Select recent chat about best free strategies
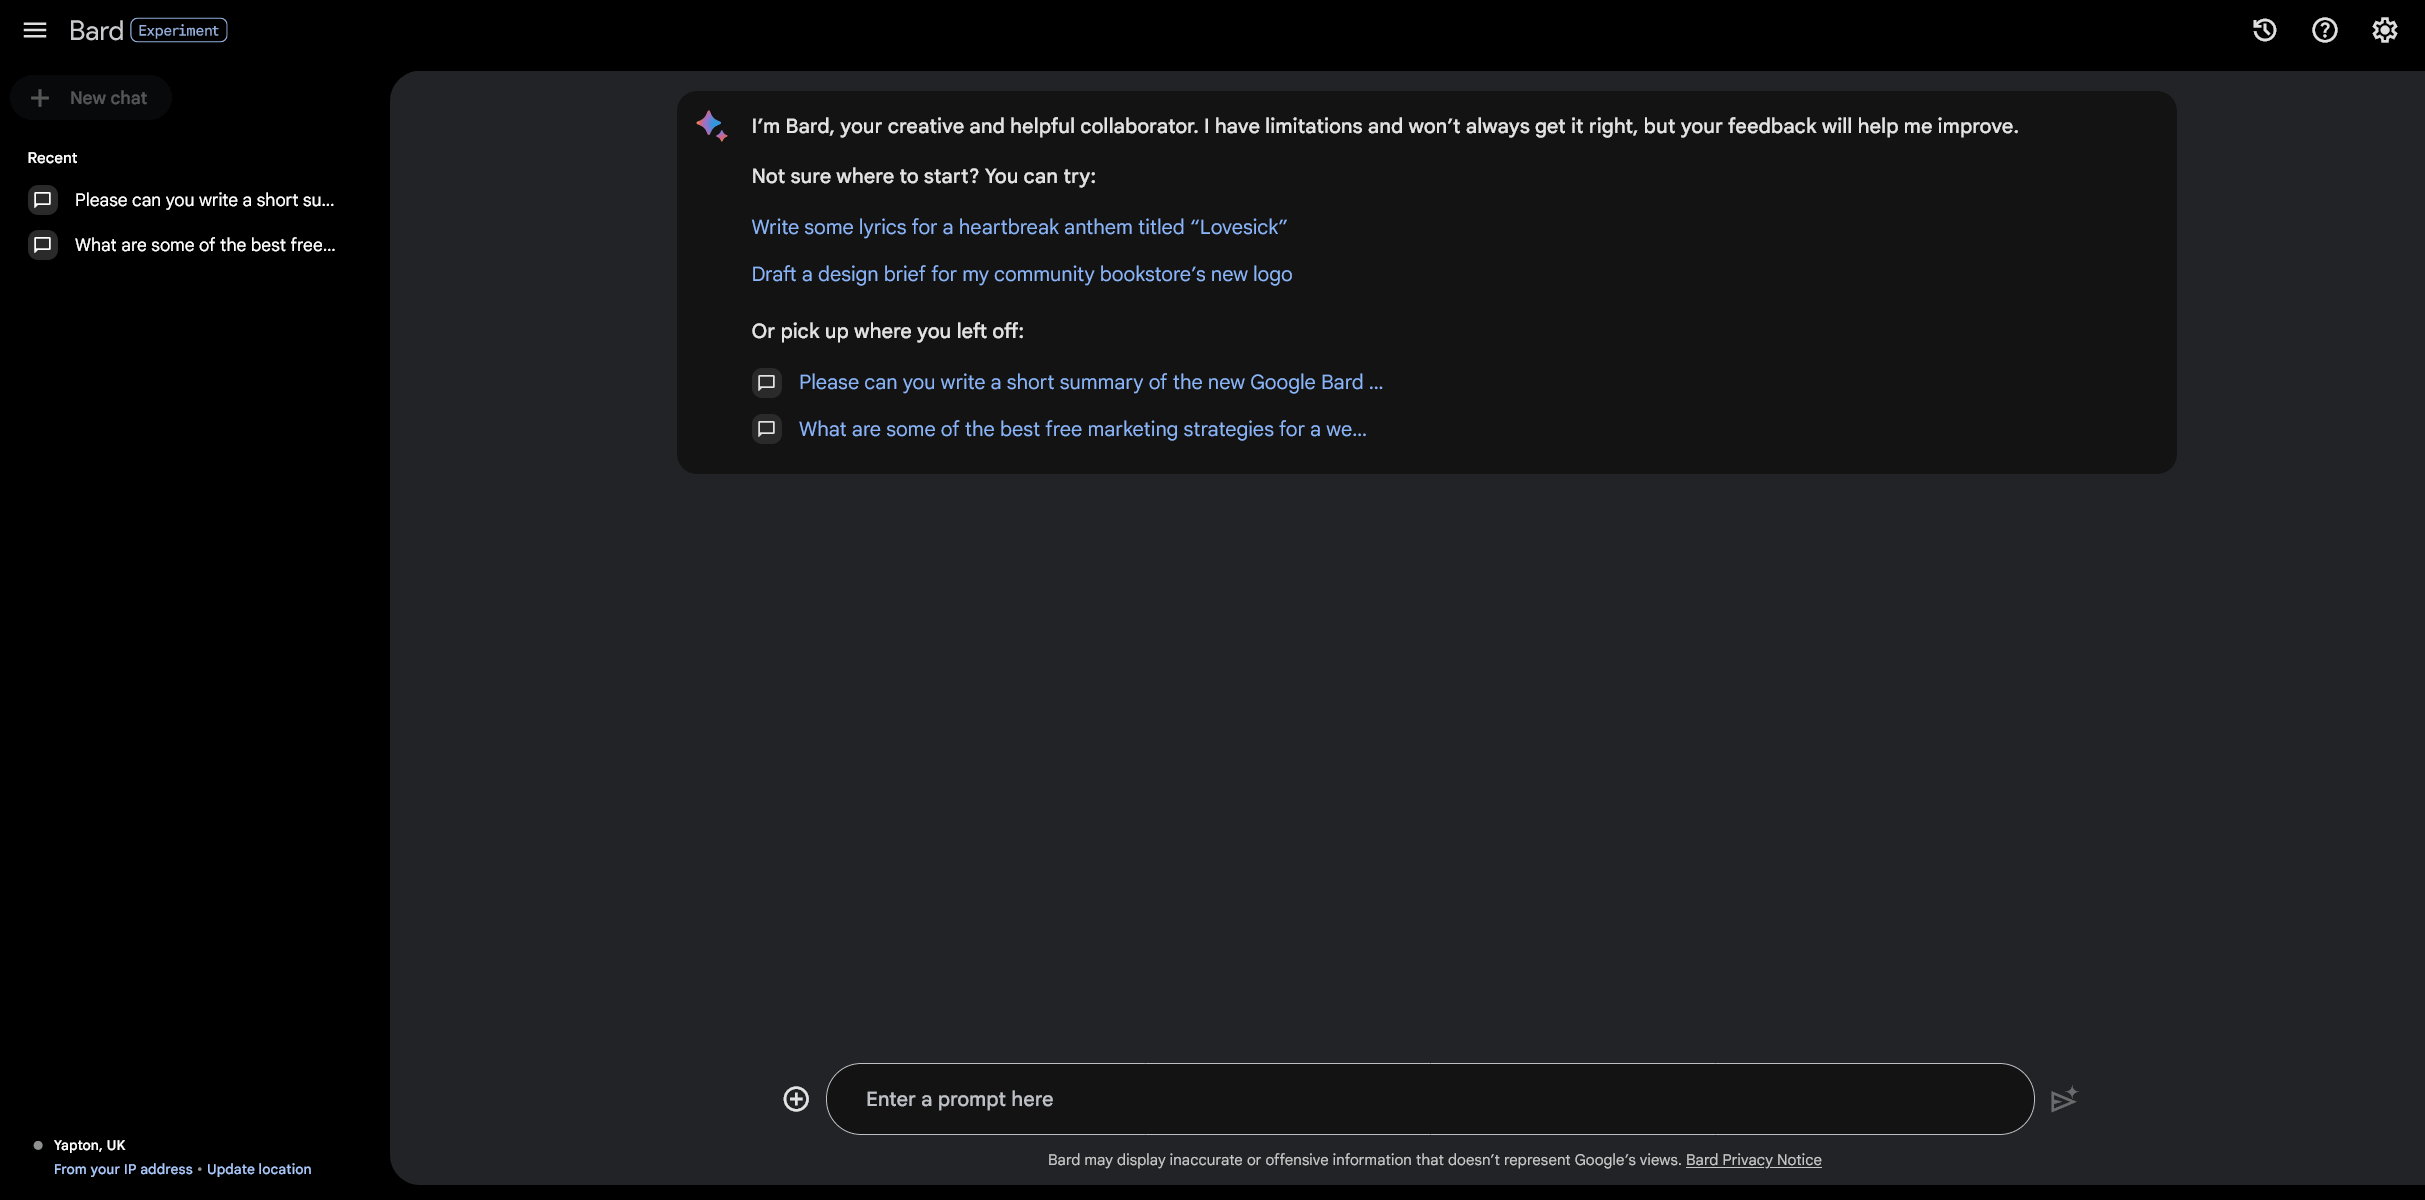2425x1200 pixels. 204,245
